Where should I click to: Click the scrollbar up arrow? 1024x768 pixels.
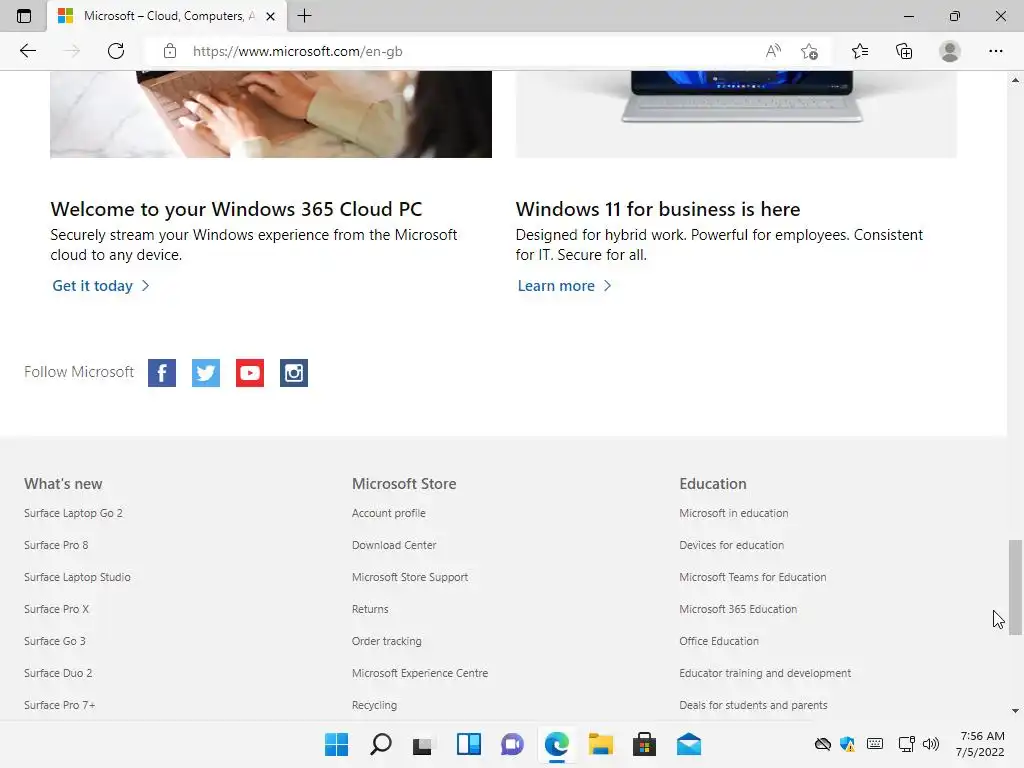(x=1015, y=80)
